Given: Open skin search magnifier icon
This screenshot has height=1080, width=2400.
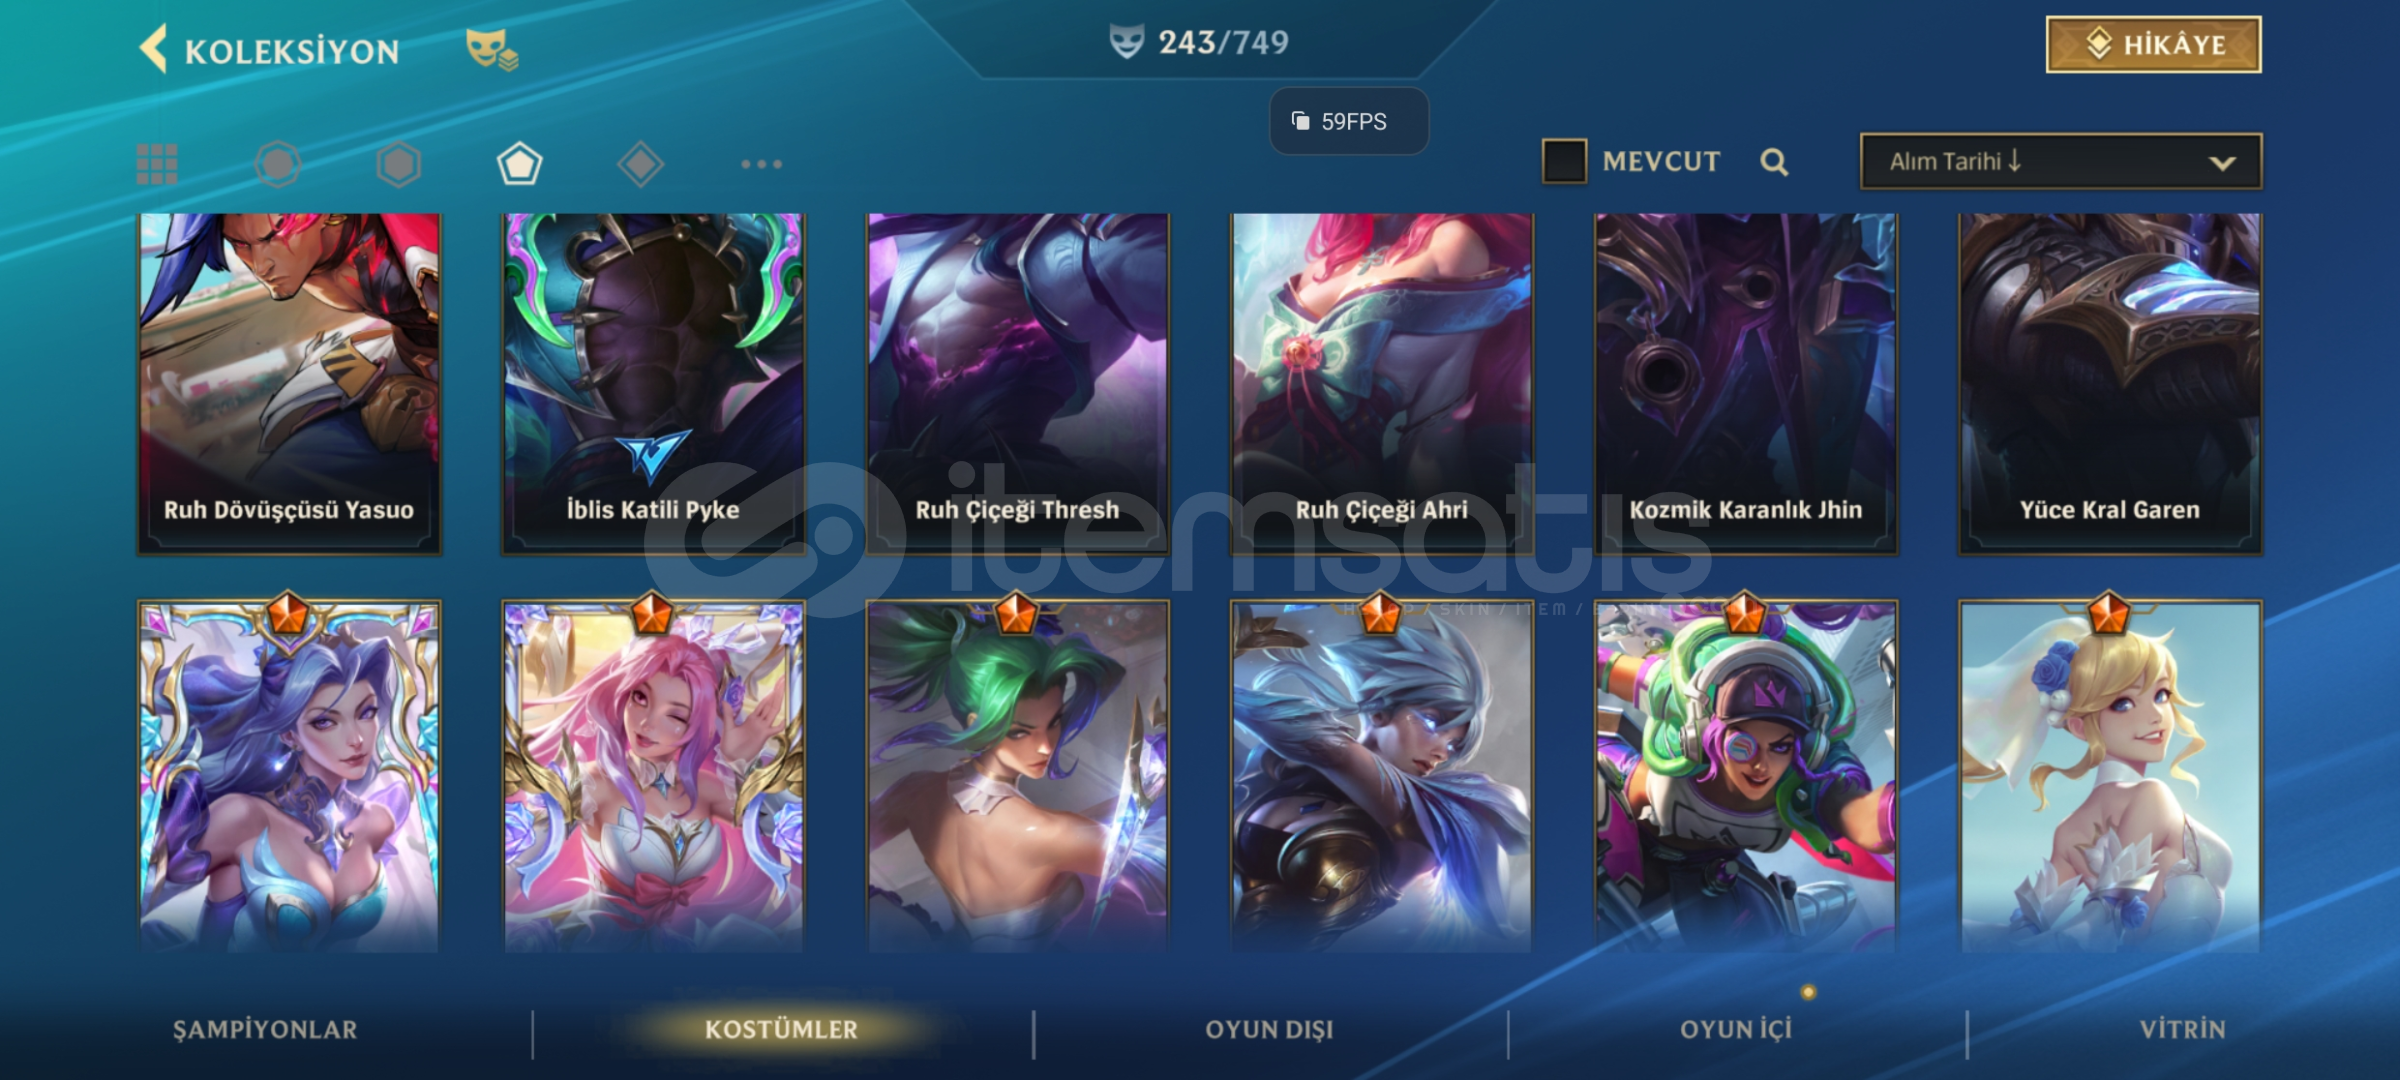Looking at the screenshot, I should [1774, 162].
